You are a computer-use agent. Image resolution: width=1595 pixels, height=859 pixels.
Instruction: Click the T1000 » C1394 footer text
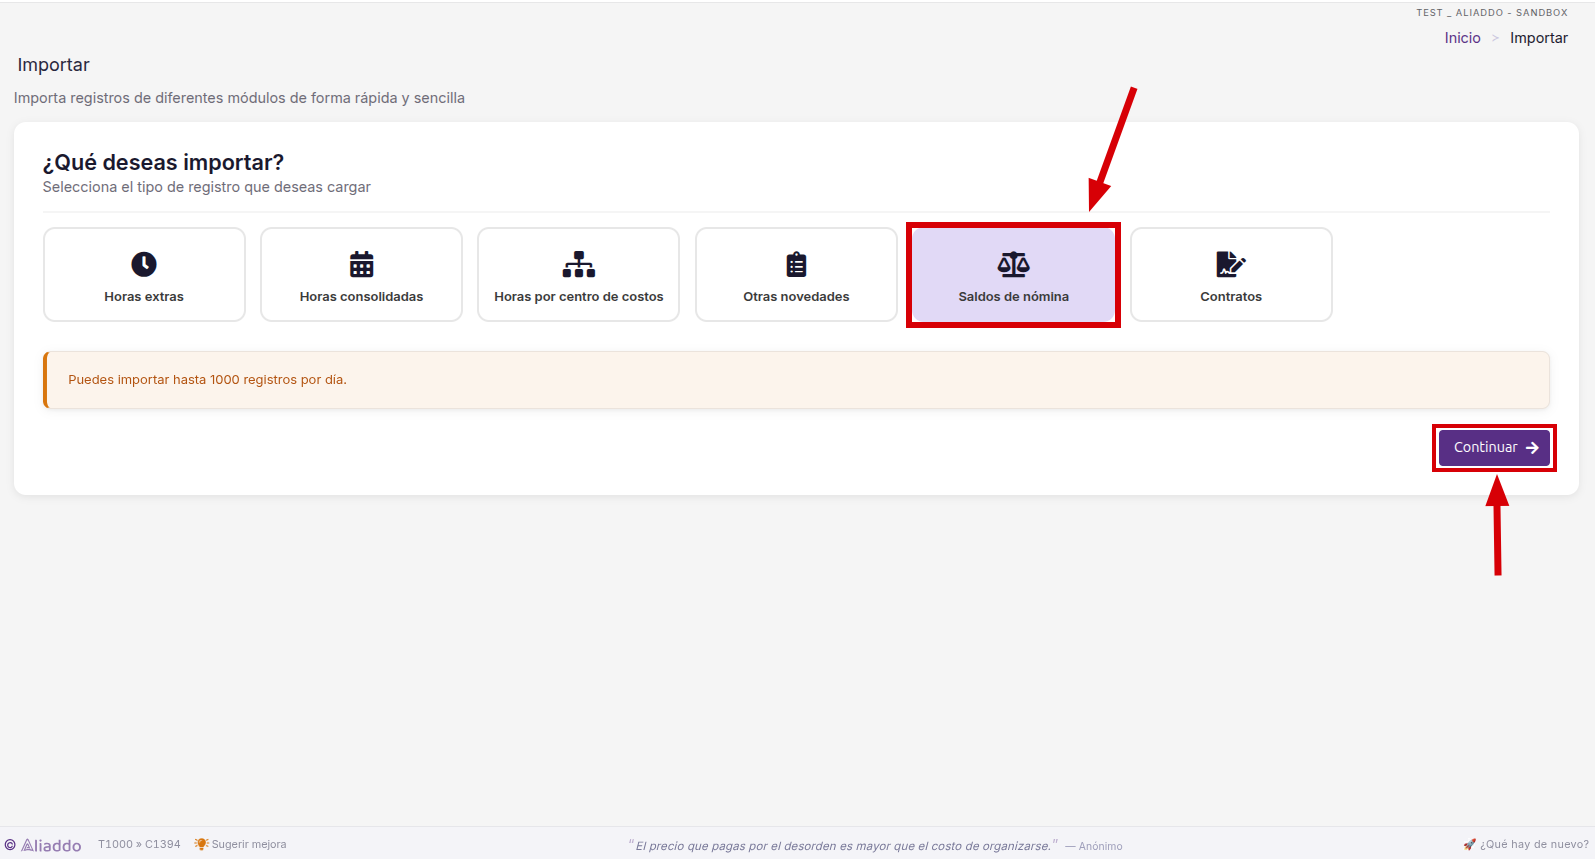[x=139, y=844]
